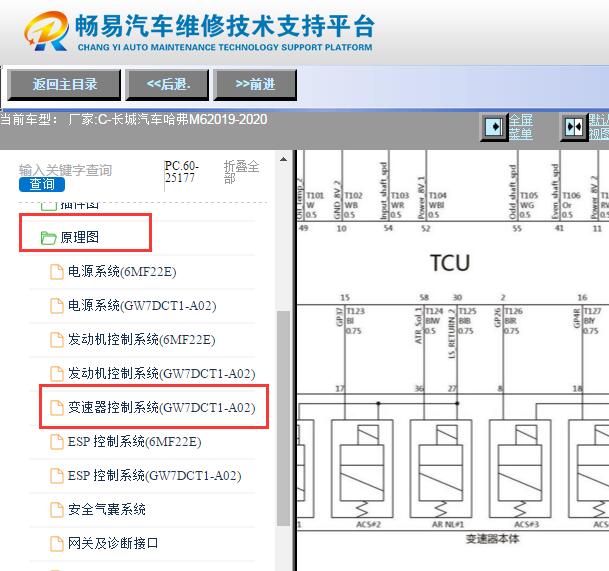Screen dimensions: 609x571
Task: Click the 当前车型 vehicle model text
Action: [133, 119]
